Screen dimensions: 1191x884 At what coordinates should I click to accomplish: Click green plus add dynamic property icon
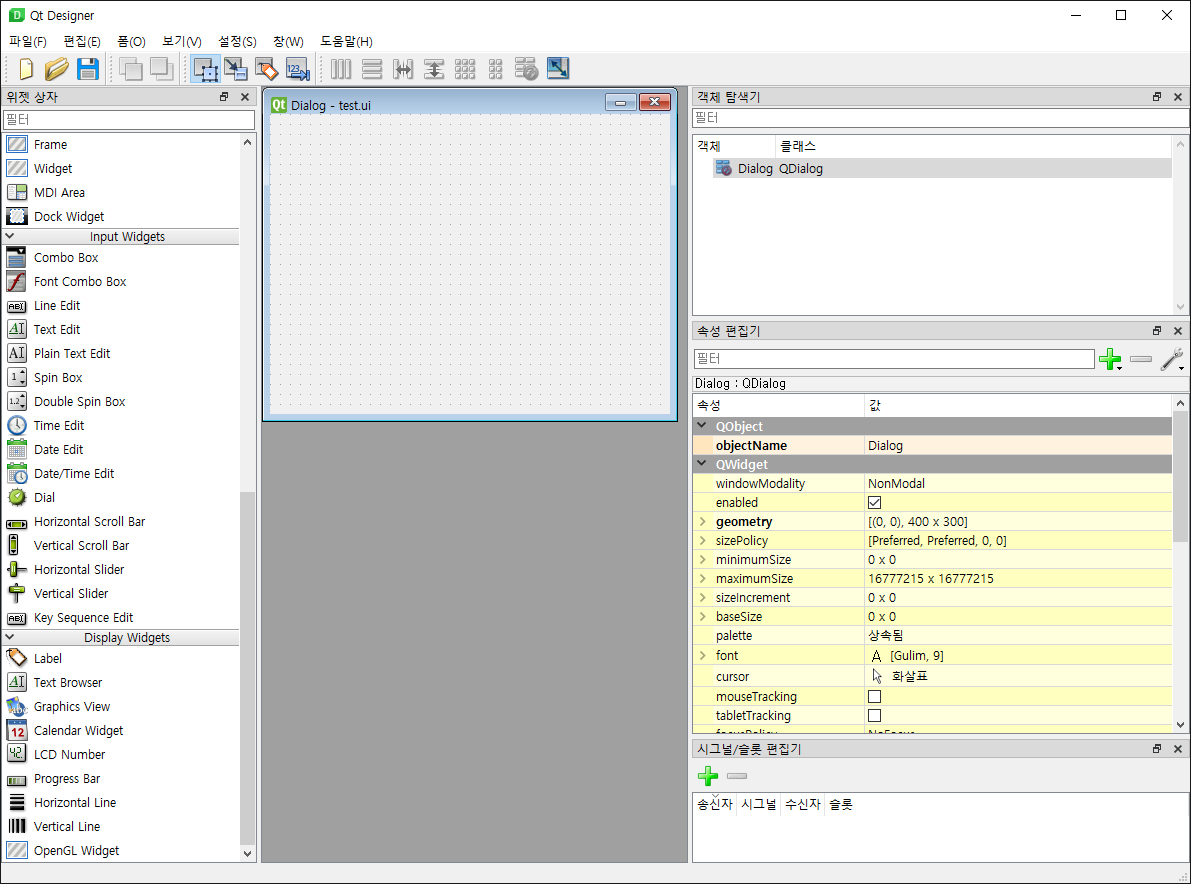click(1110, 358)
